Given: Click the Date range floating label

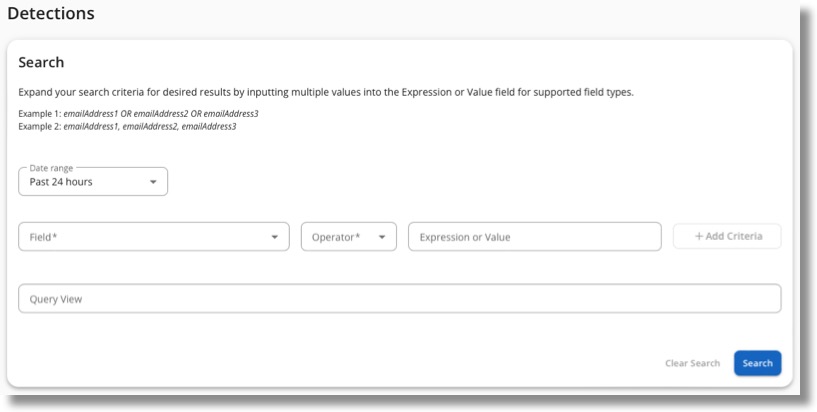Looking at the screenshot, I should pyautogui.click(x=52, y=168).
